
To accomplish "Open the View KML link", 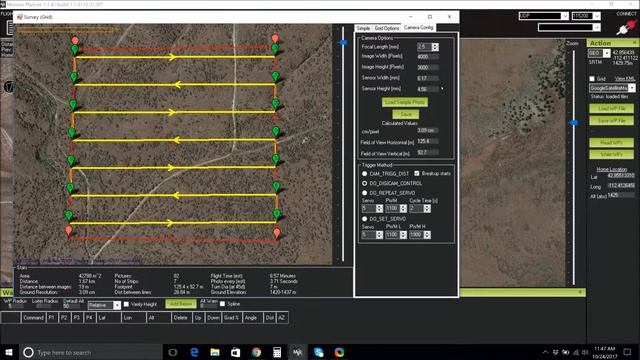I will click(624, 79).
